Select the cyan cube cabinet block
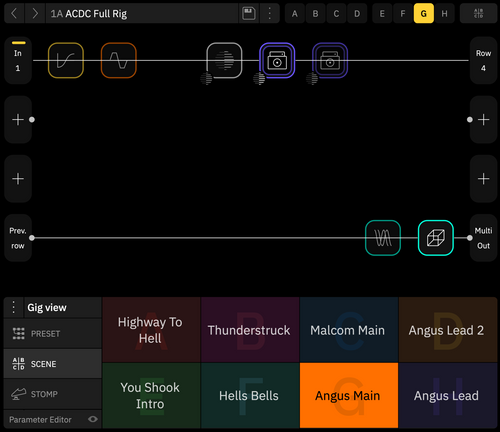The image size is (500, 432). [436, 238]
